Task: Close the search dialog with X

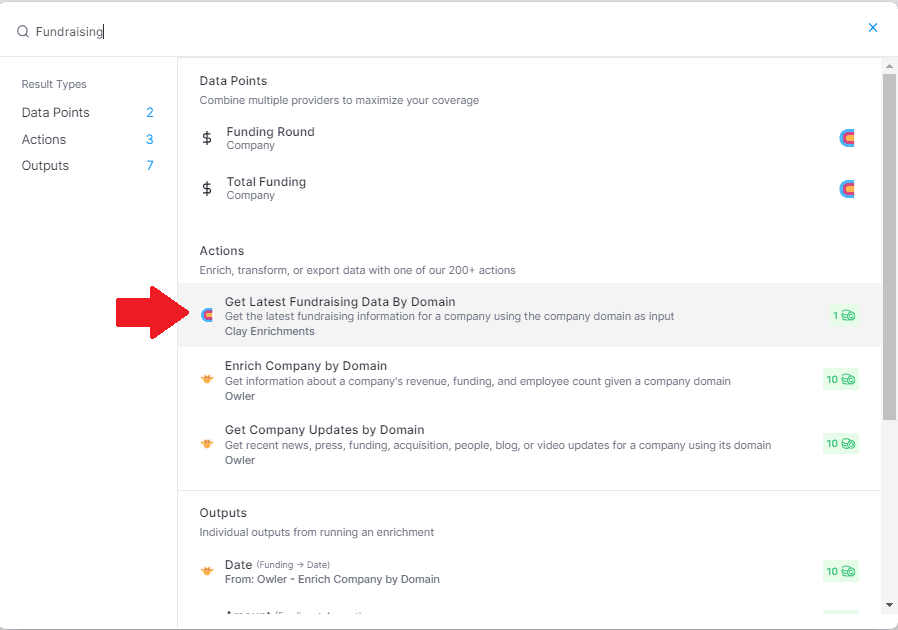Action: point(873,28)
